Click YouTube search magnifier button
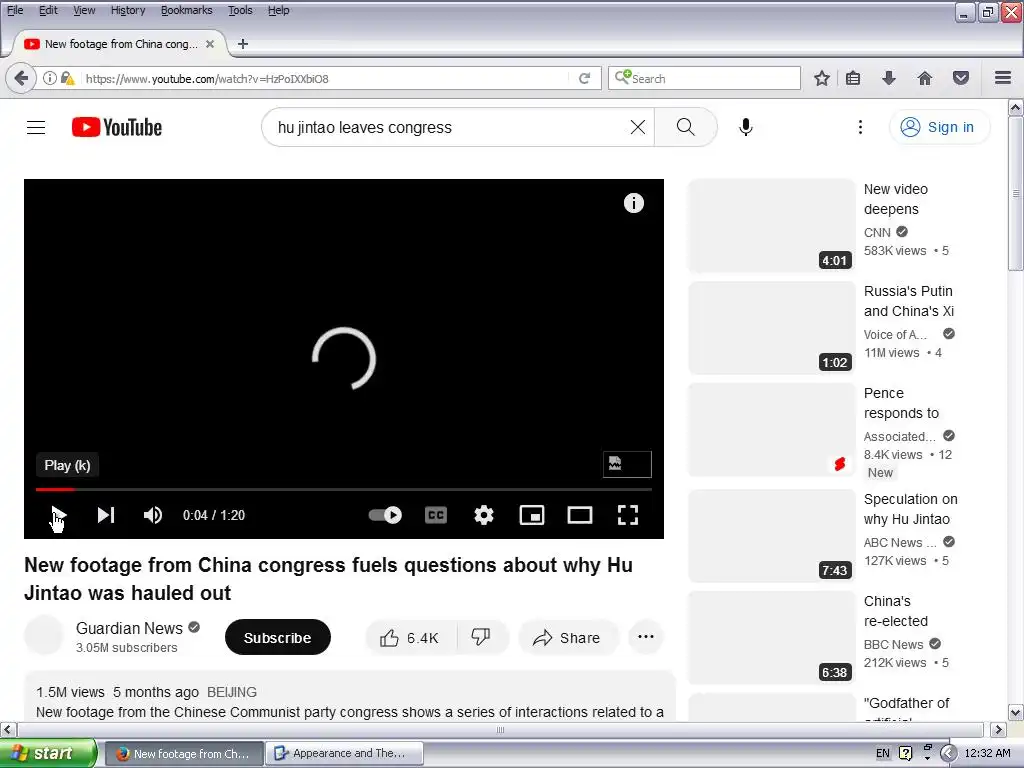 (x=686, y=127)
